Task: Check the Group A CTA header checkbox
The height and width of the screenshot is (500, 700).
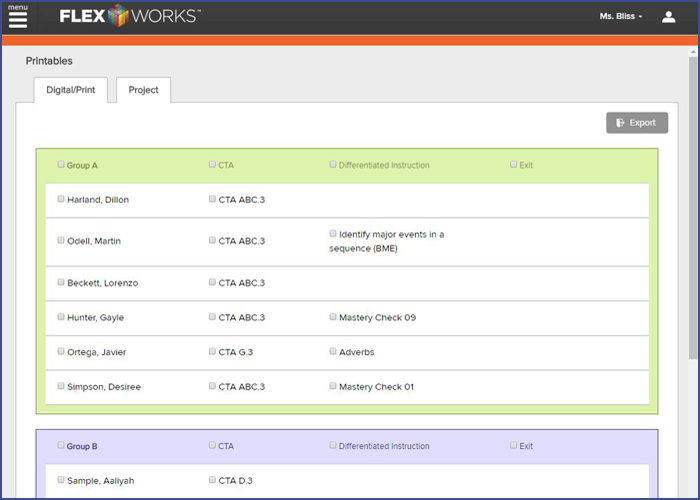Action: tap(212, 164)
